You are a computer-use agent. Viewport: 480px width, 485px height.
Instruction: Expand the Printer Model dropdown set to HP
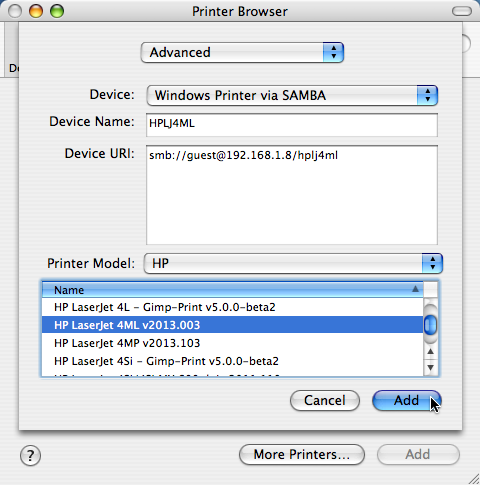[x=293, y=263]
